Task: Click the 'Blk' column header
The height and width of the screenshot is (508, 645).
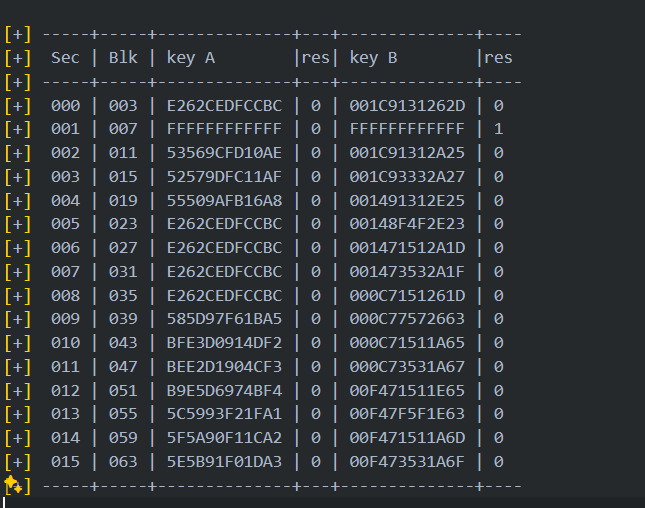Action: [x=122, y=58]
